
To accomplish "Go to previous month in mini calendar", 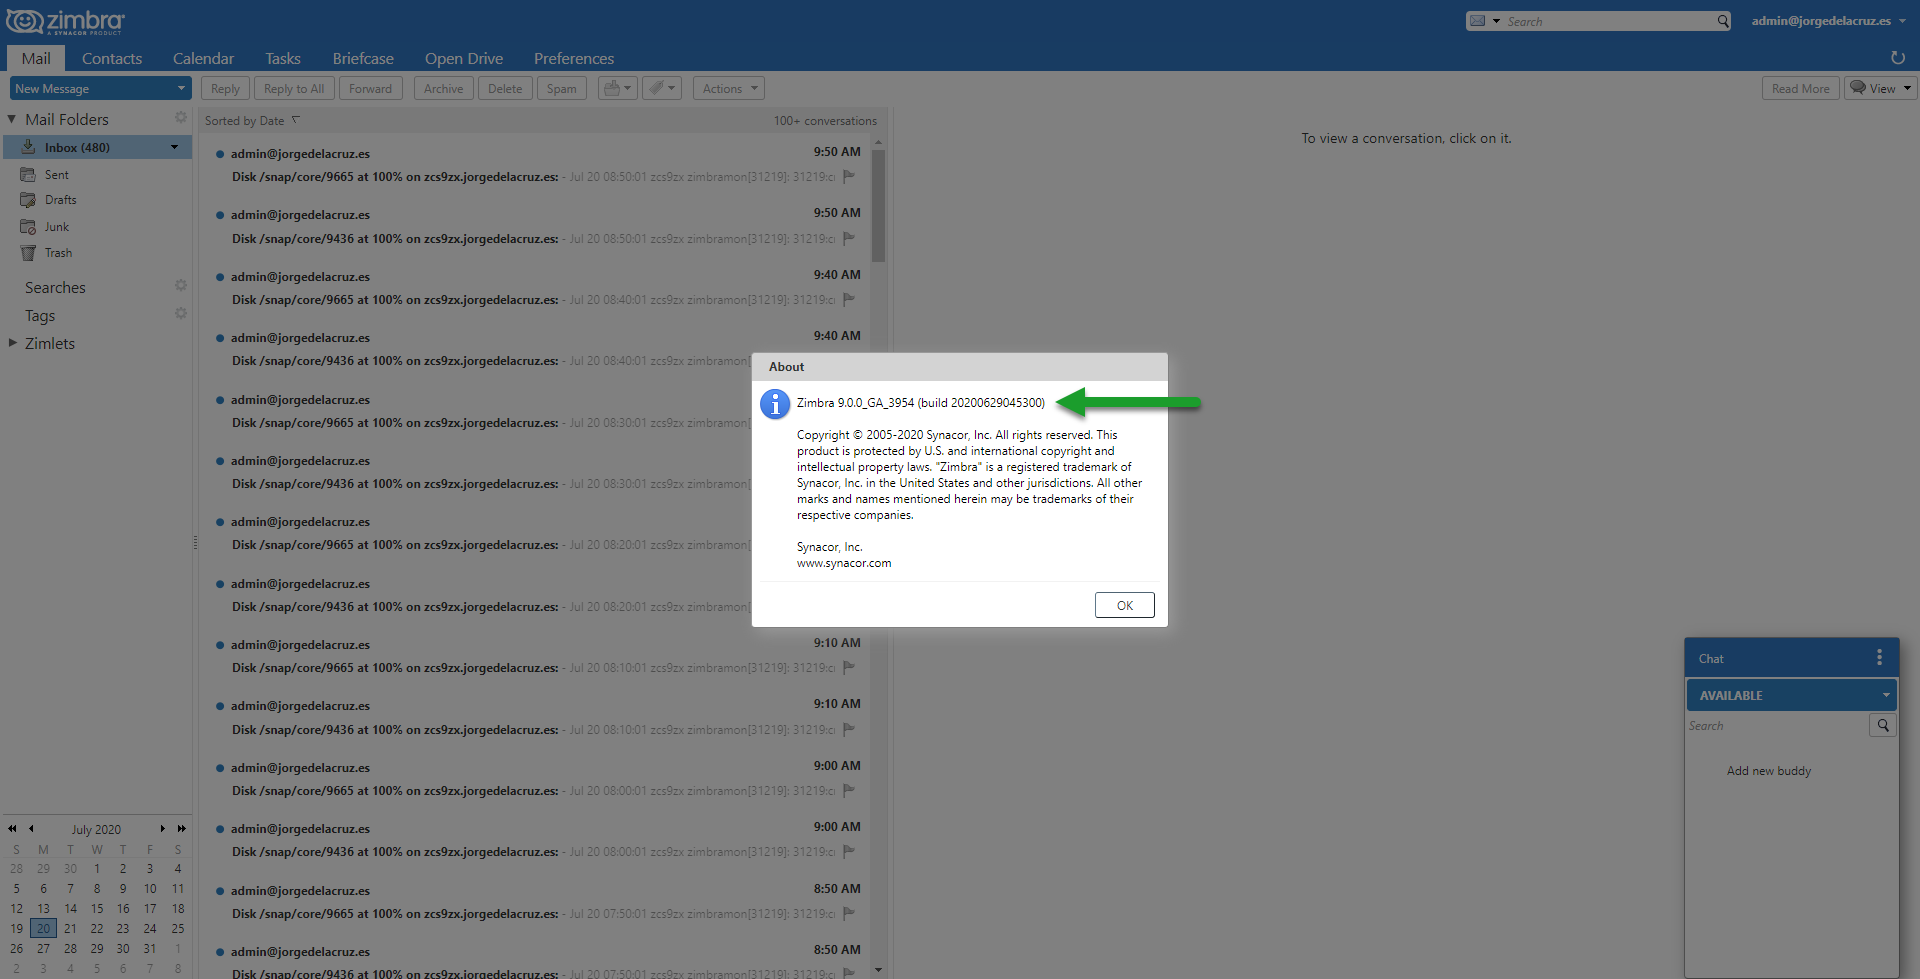I will tap(31, 829).
